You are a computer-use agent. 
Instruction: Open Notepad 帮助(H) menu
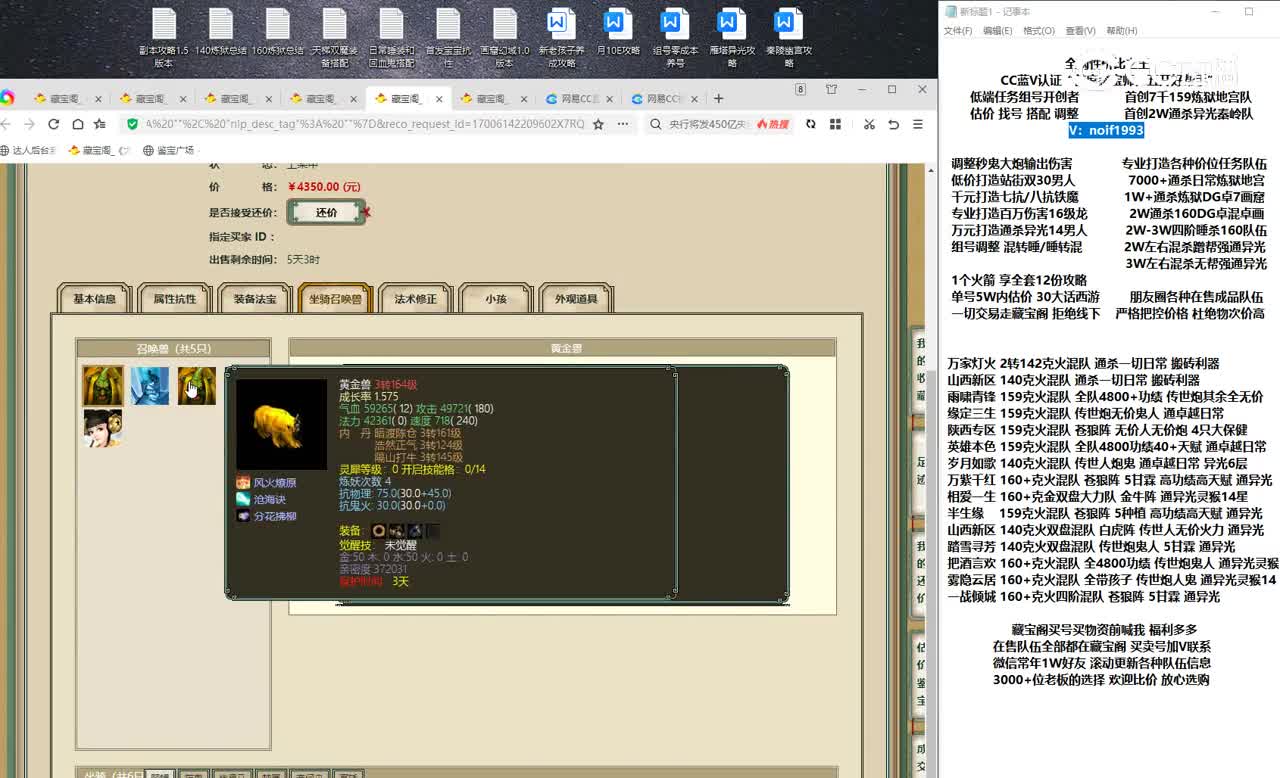click(1121, 31)
